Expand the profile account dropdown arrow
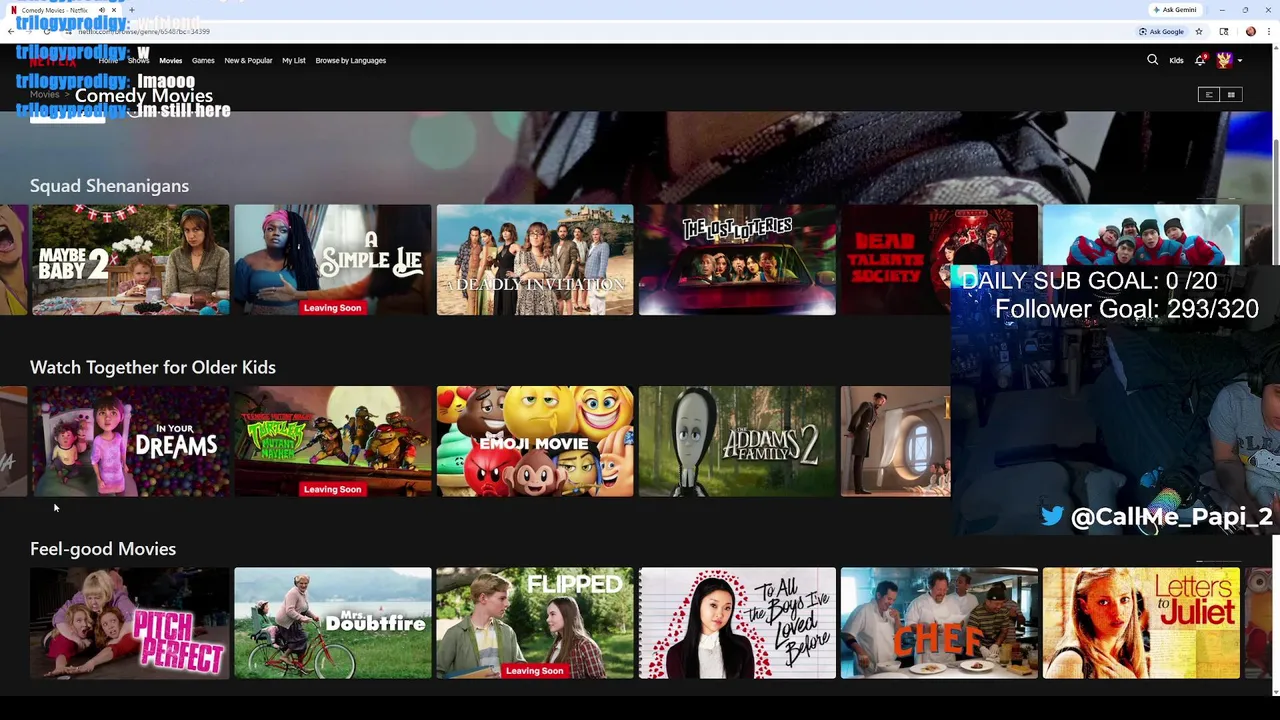Viewport: 1280px width, 720px height. [1240, 61]
